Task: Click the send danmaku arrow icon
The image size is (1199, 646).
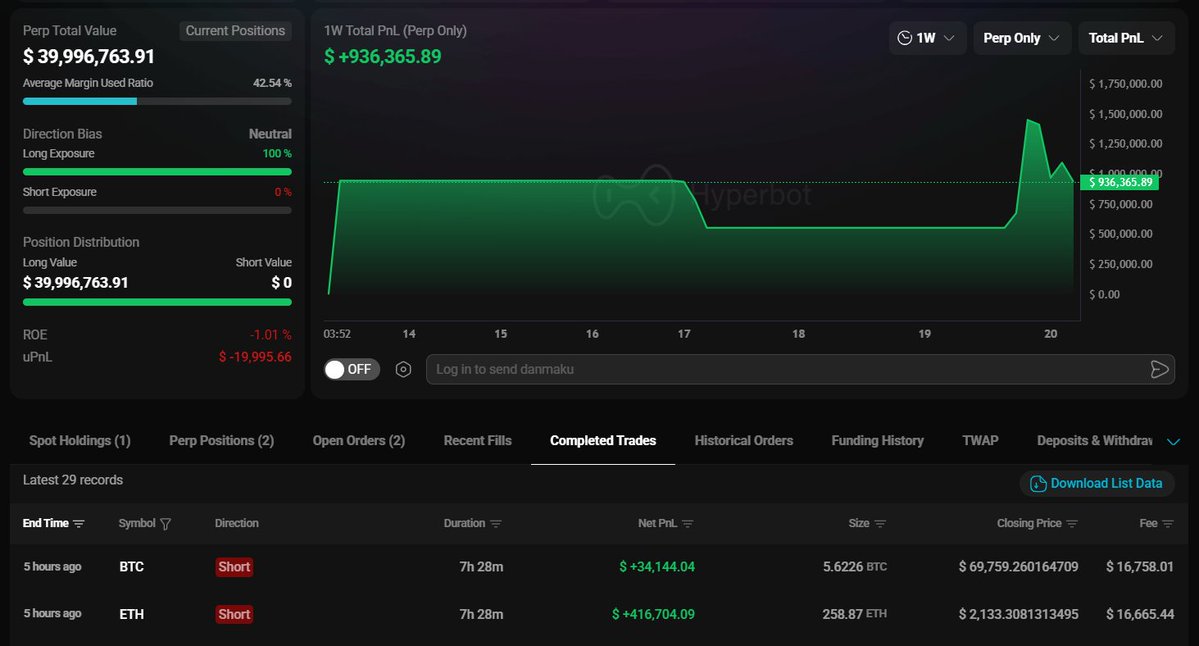Action: pyautogui.click(x=1159, y=370)
